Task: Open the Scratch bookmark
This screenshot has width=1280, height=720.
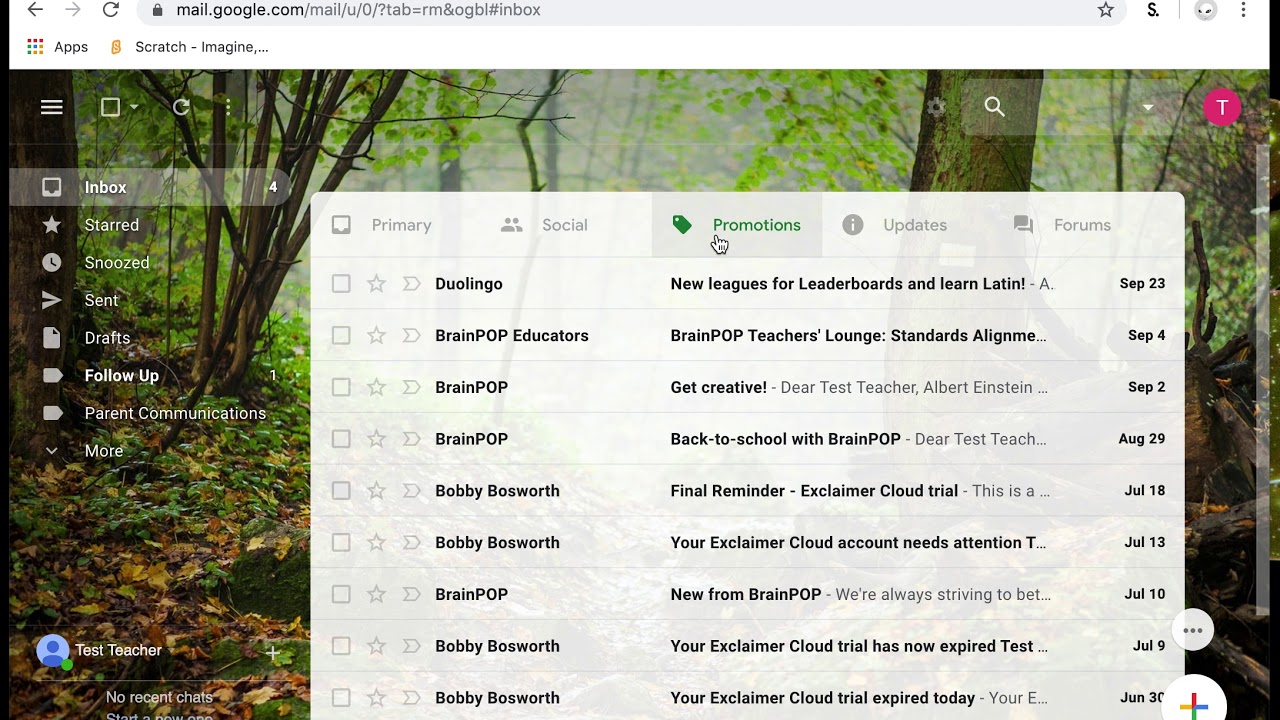Action: coord(189,47)
